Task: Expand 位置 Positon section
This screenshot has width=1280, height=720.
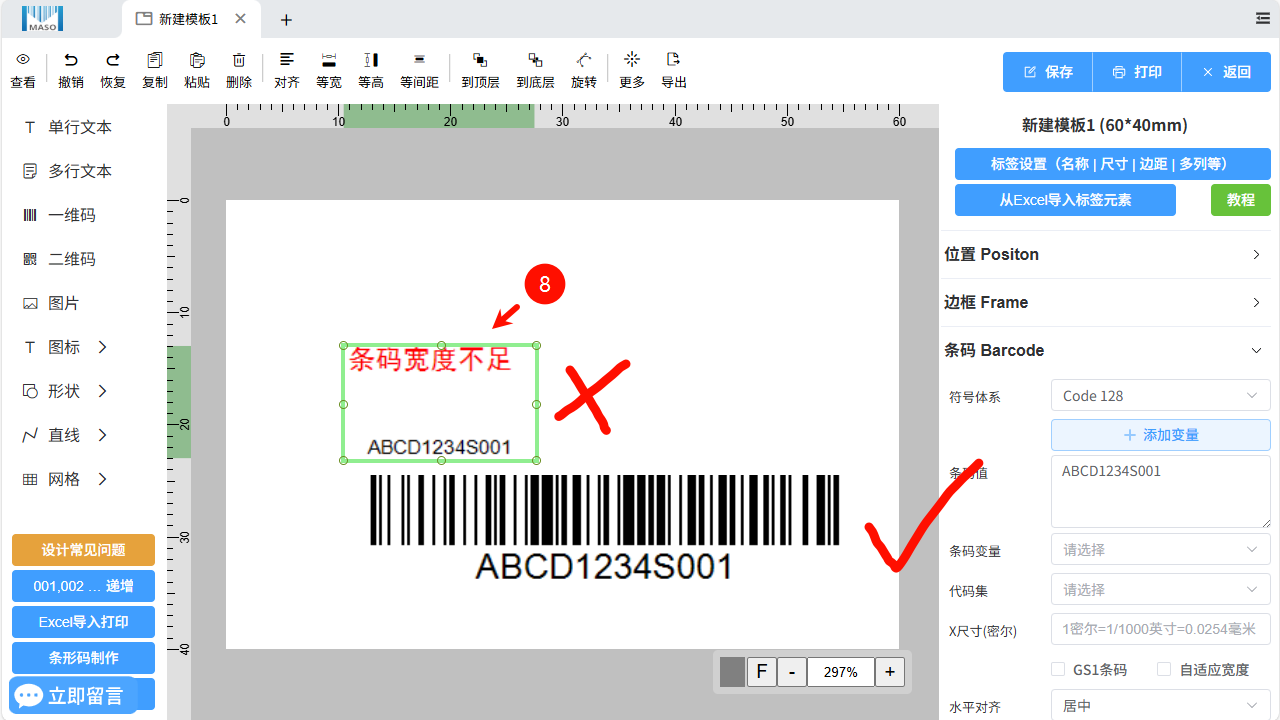Action: (1108, 254)
